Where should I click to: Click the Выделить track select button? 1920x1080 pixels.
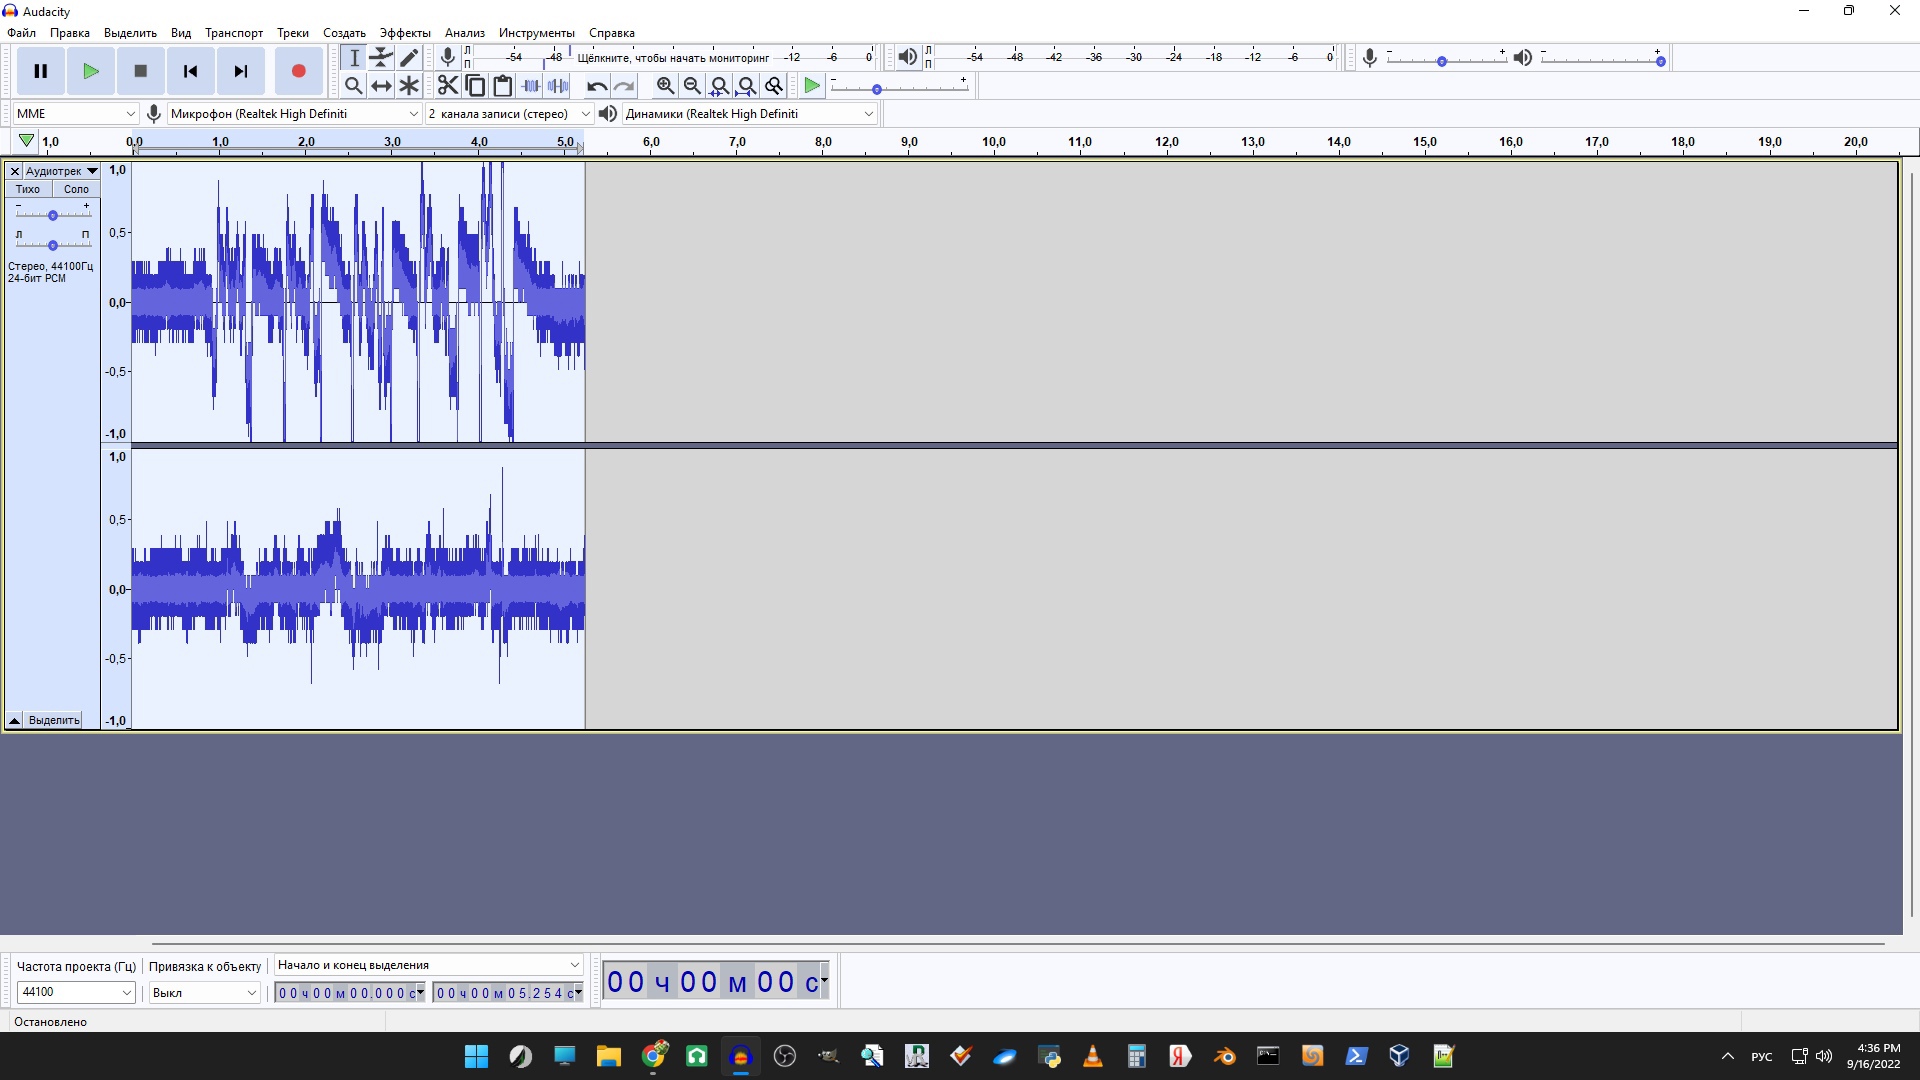tap(54, 720)
